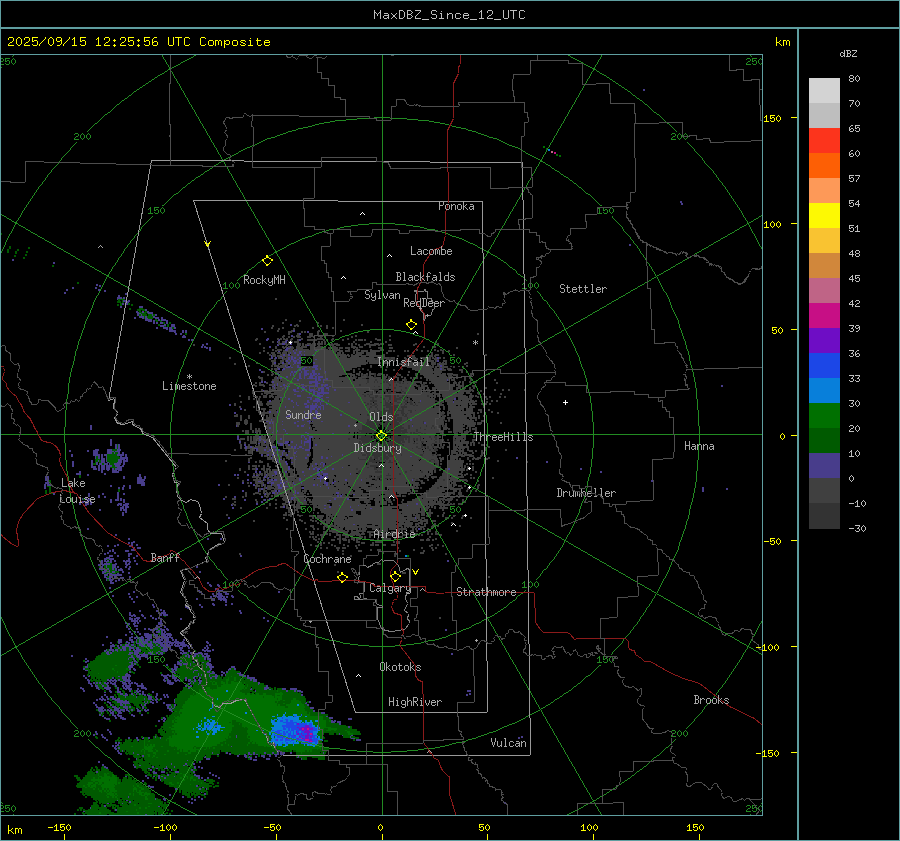Click the Lake Louise label

77,491
